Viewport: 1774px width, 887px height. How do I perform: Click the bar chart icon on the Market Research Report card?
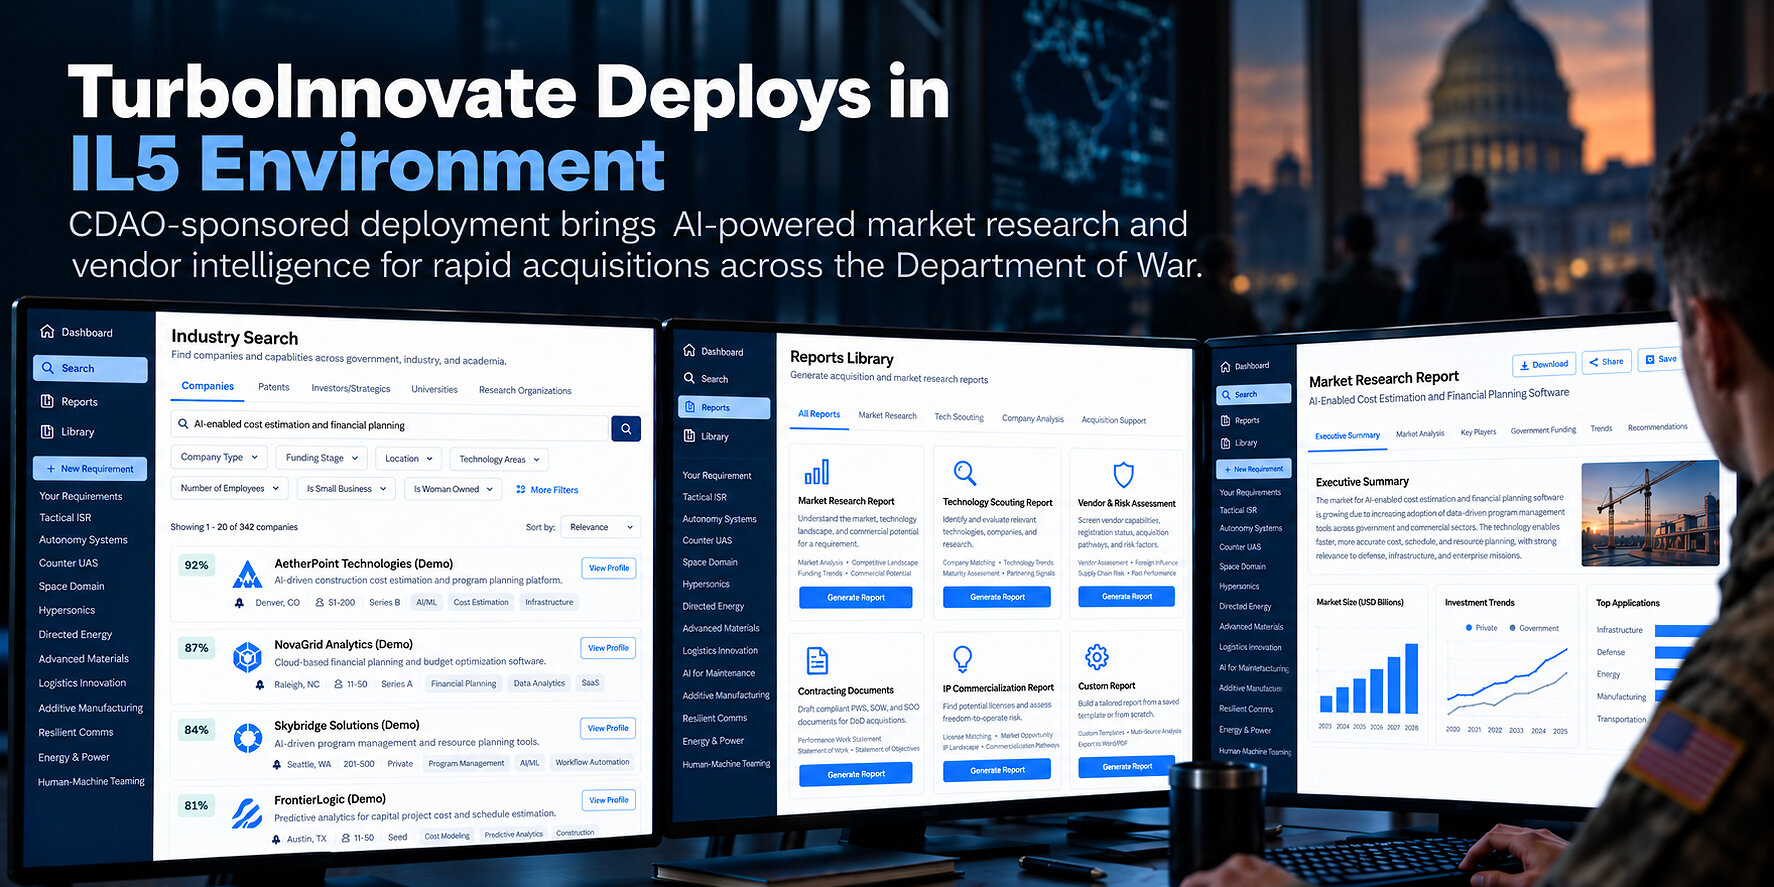click(x=817, y=472)
